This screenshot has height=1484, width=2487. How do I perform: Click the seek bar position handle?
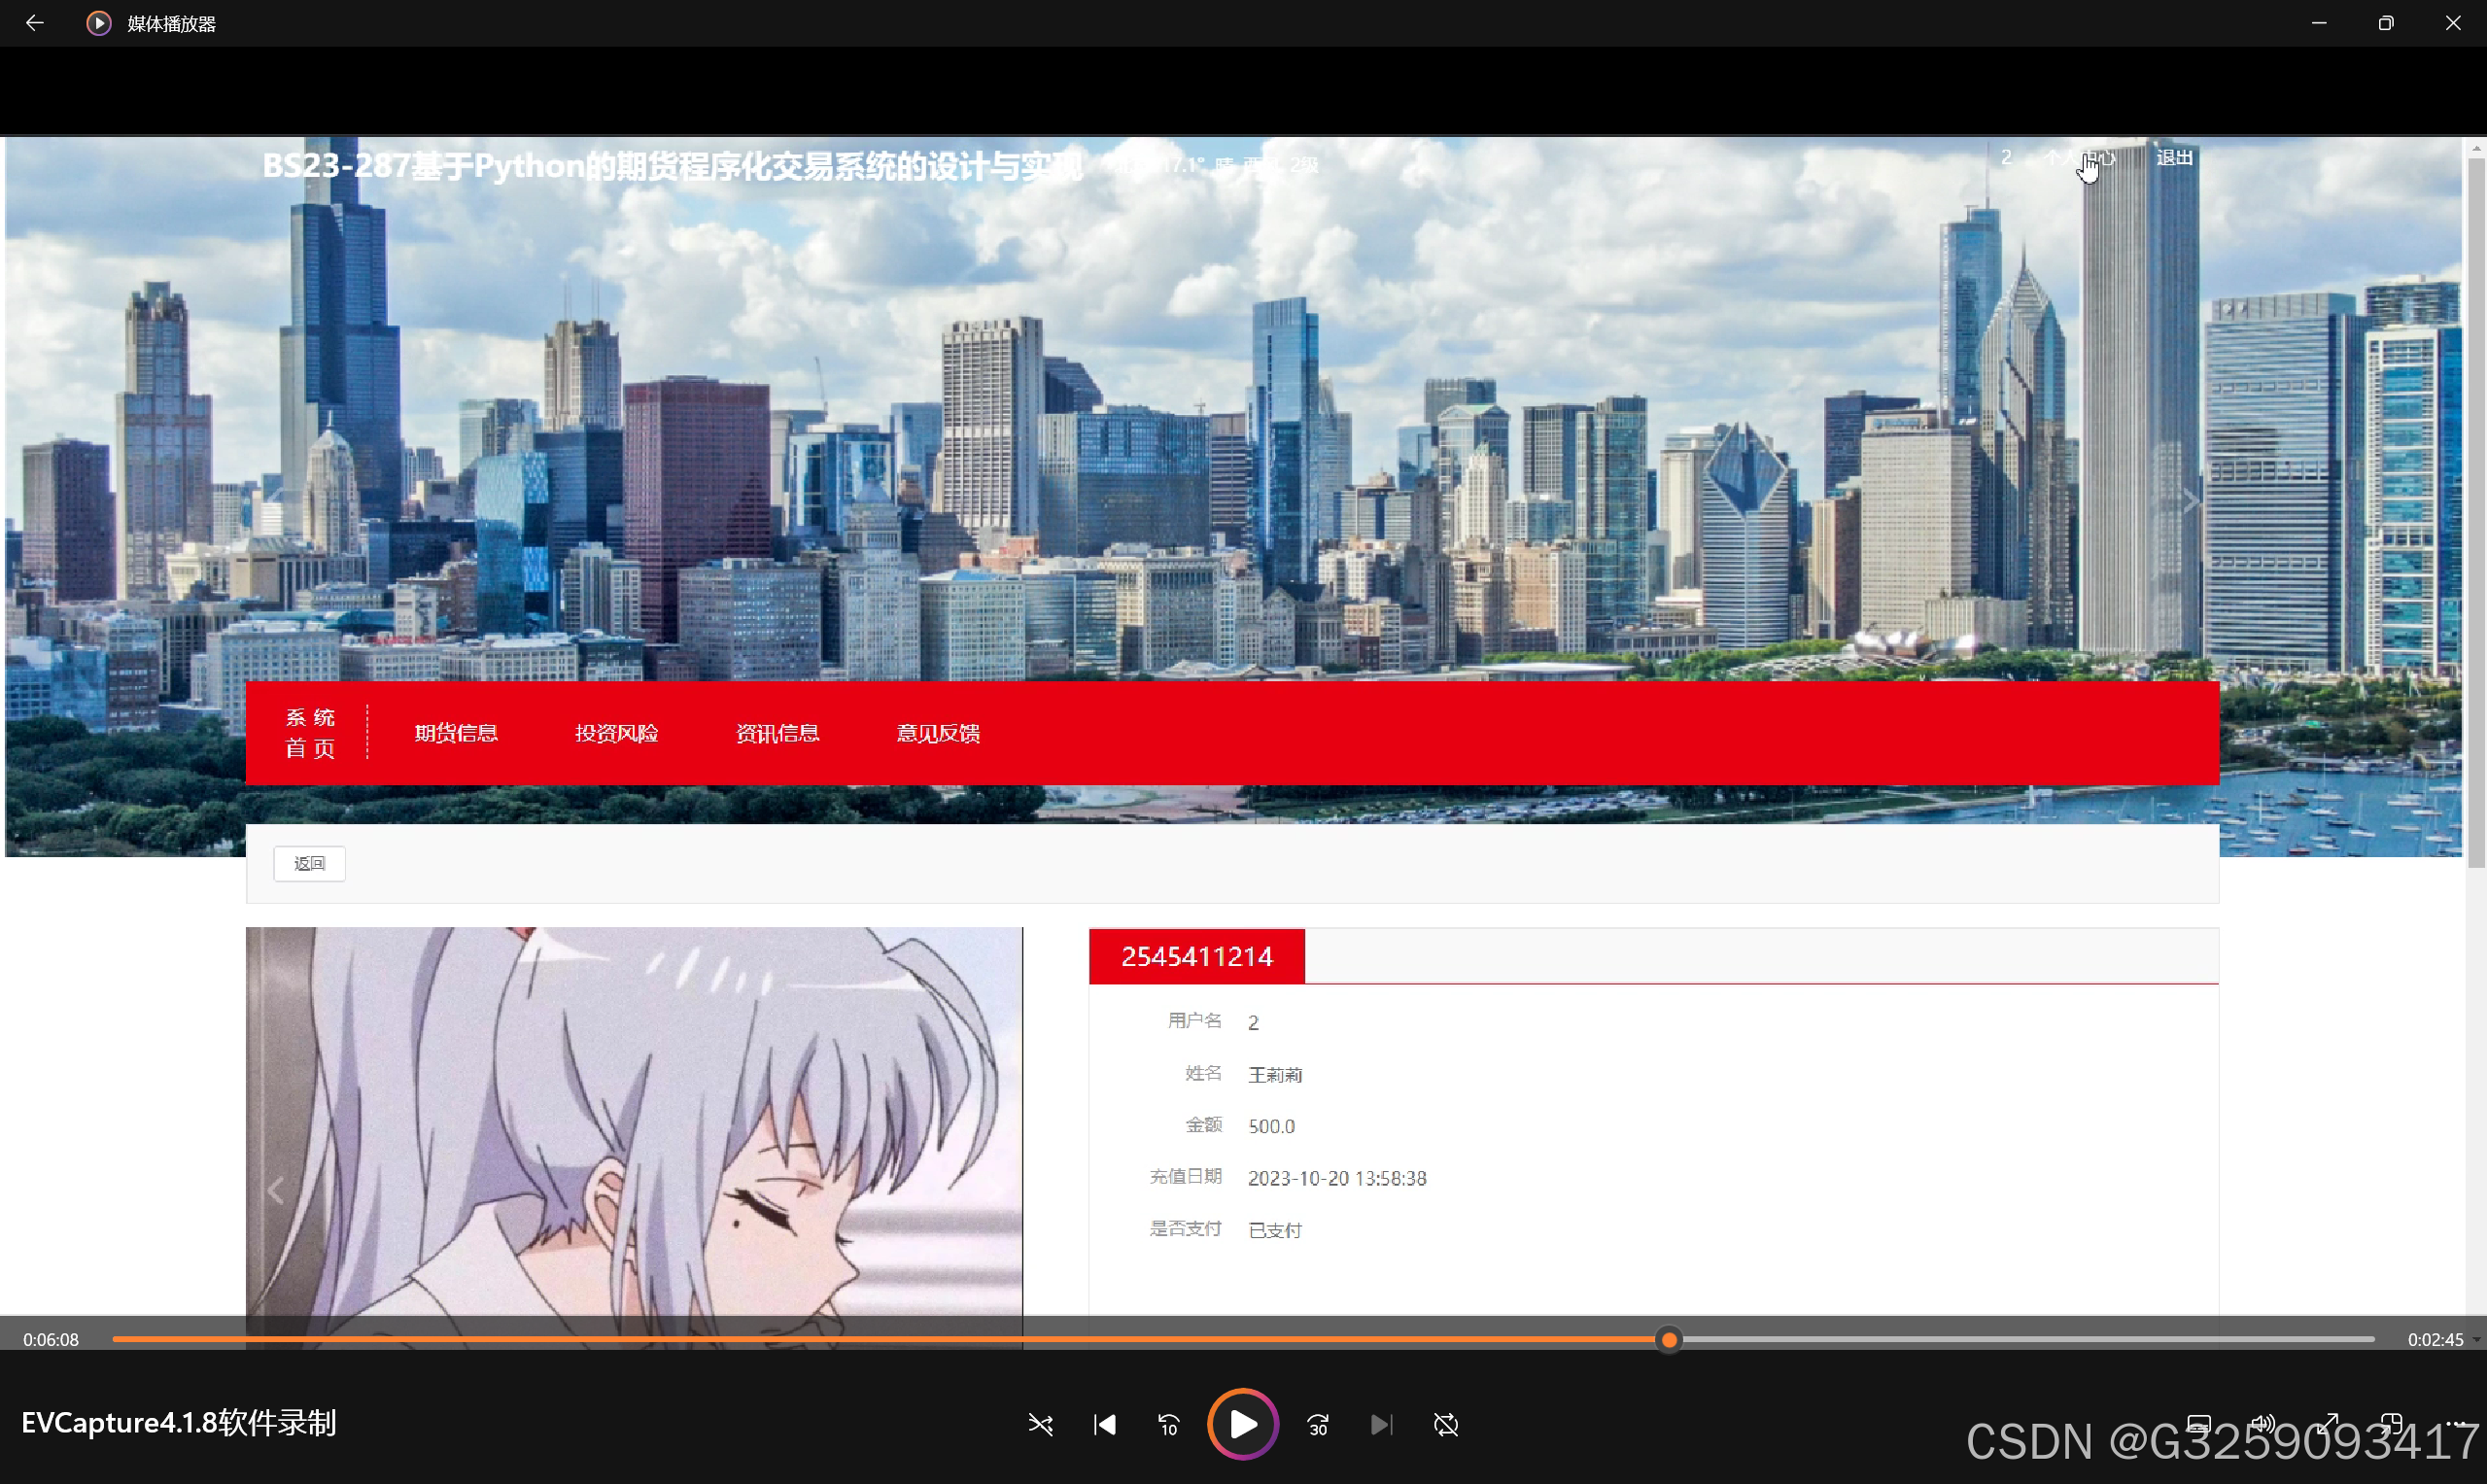click(1668, 1339)
